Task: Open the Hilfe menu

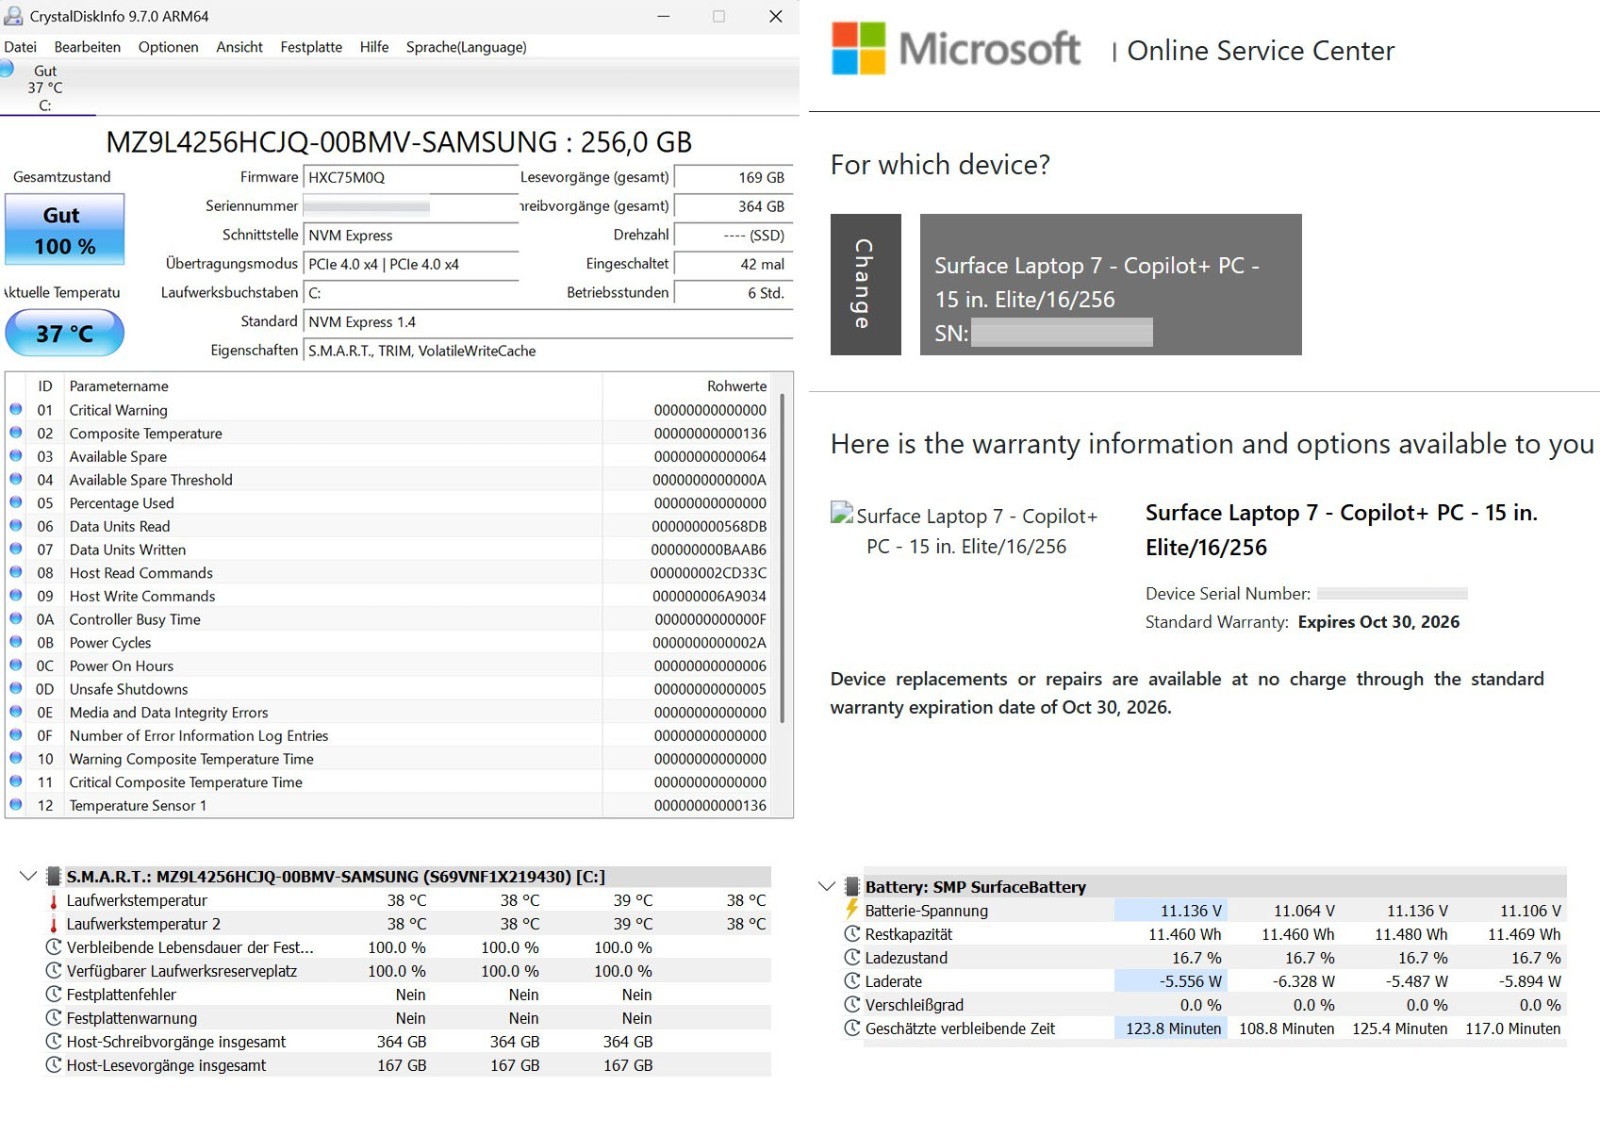Action: pos(374,47)
